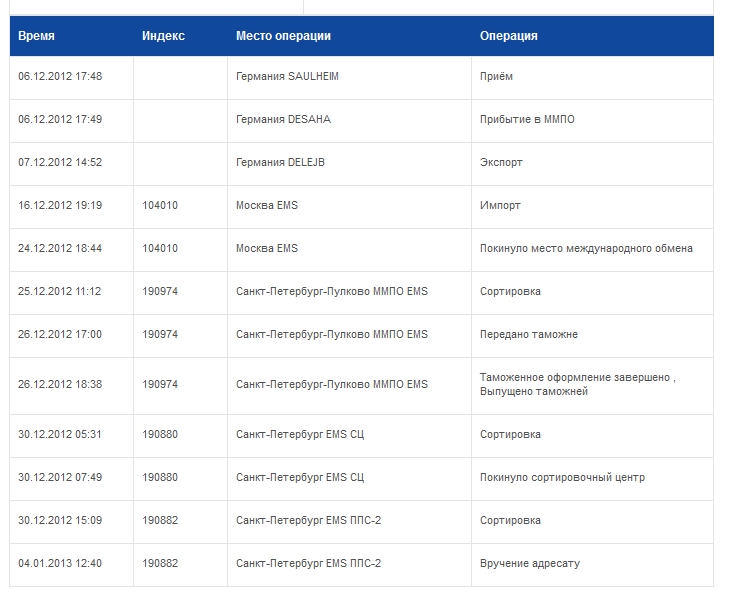Click the Индекс column header
This screenshot has width=740, height=594.
163,36
